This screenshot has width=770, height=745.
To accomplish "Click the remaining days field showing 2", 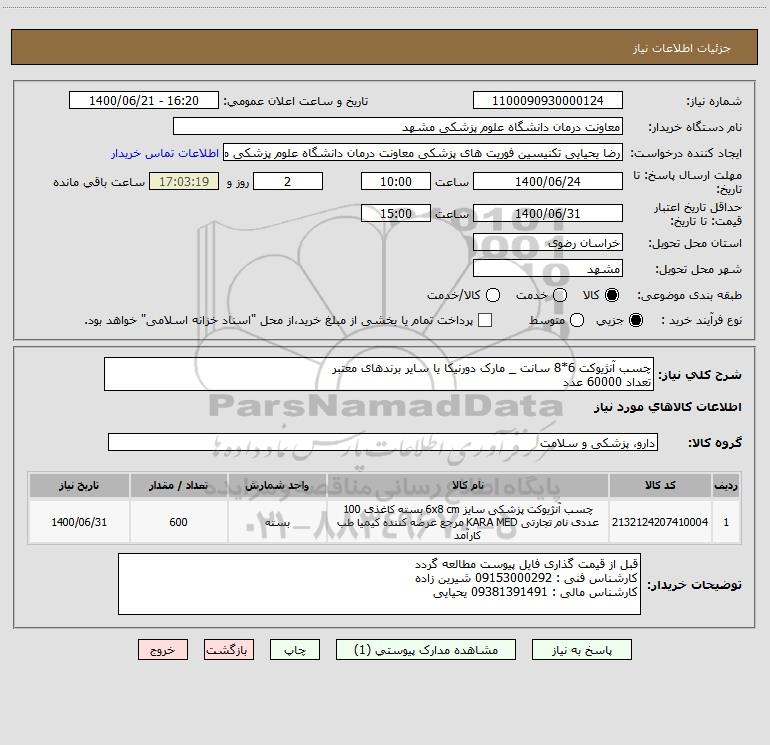I will click(x=288, y=181).
